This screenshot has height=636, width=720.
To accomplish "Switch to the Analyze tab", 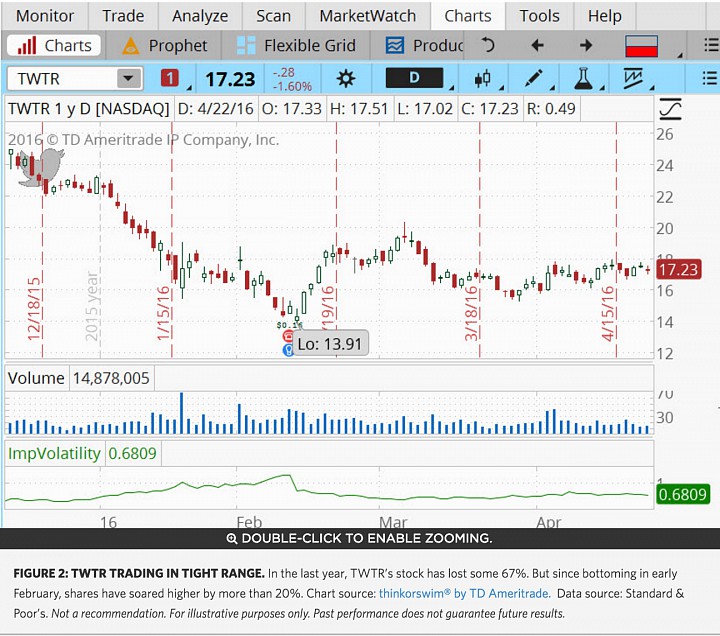I will tap(200, 16).
